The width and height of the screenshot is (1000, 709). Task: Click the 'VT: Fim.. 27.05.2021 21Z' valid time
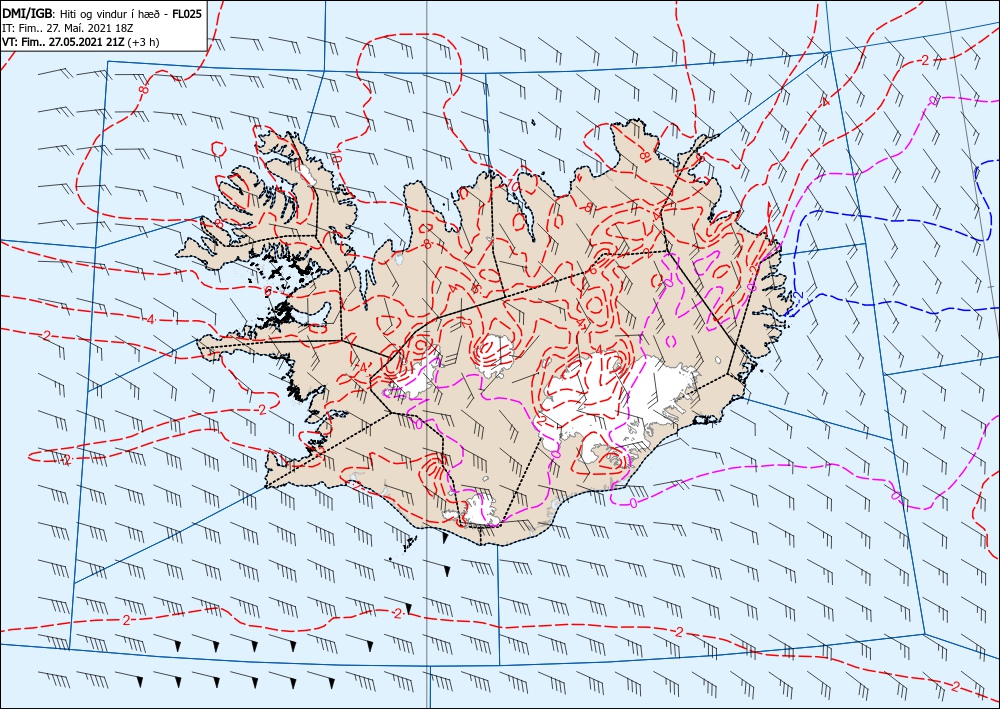pos(64,42)
